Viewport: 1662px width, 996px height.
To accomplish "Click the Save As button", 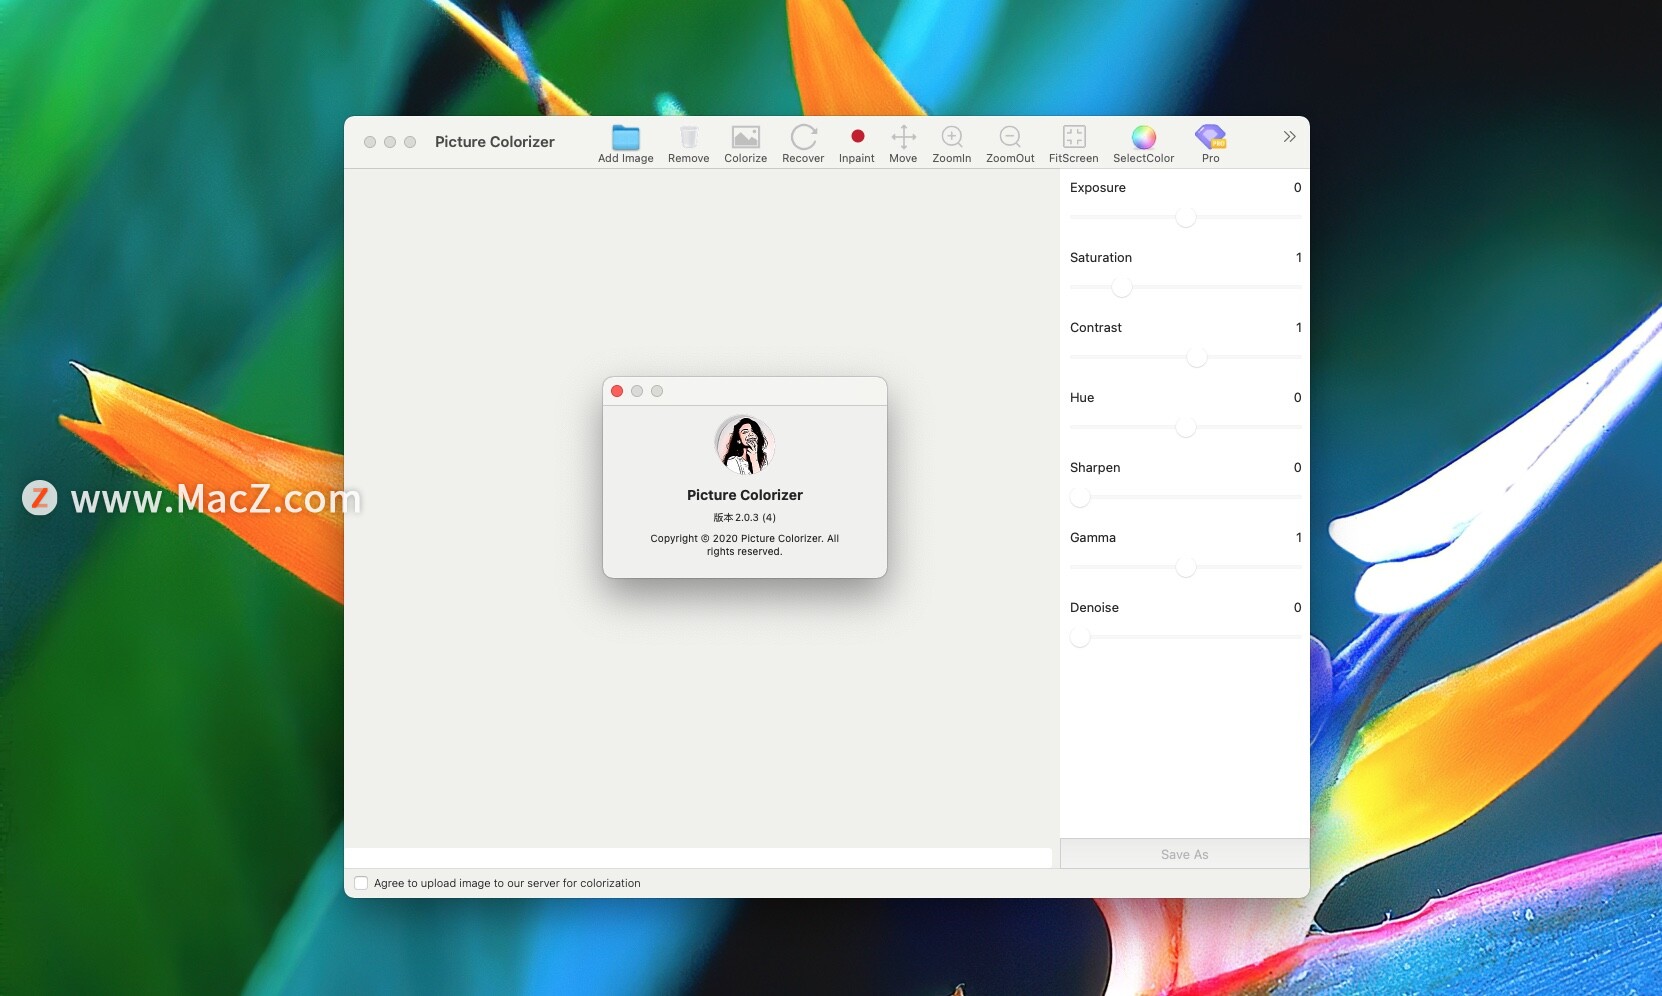I will [x=1185, y=854].
